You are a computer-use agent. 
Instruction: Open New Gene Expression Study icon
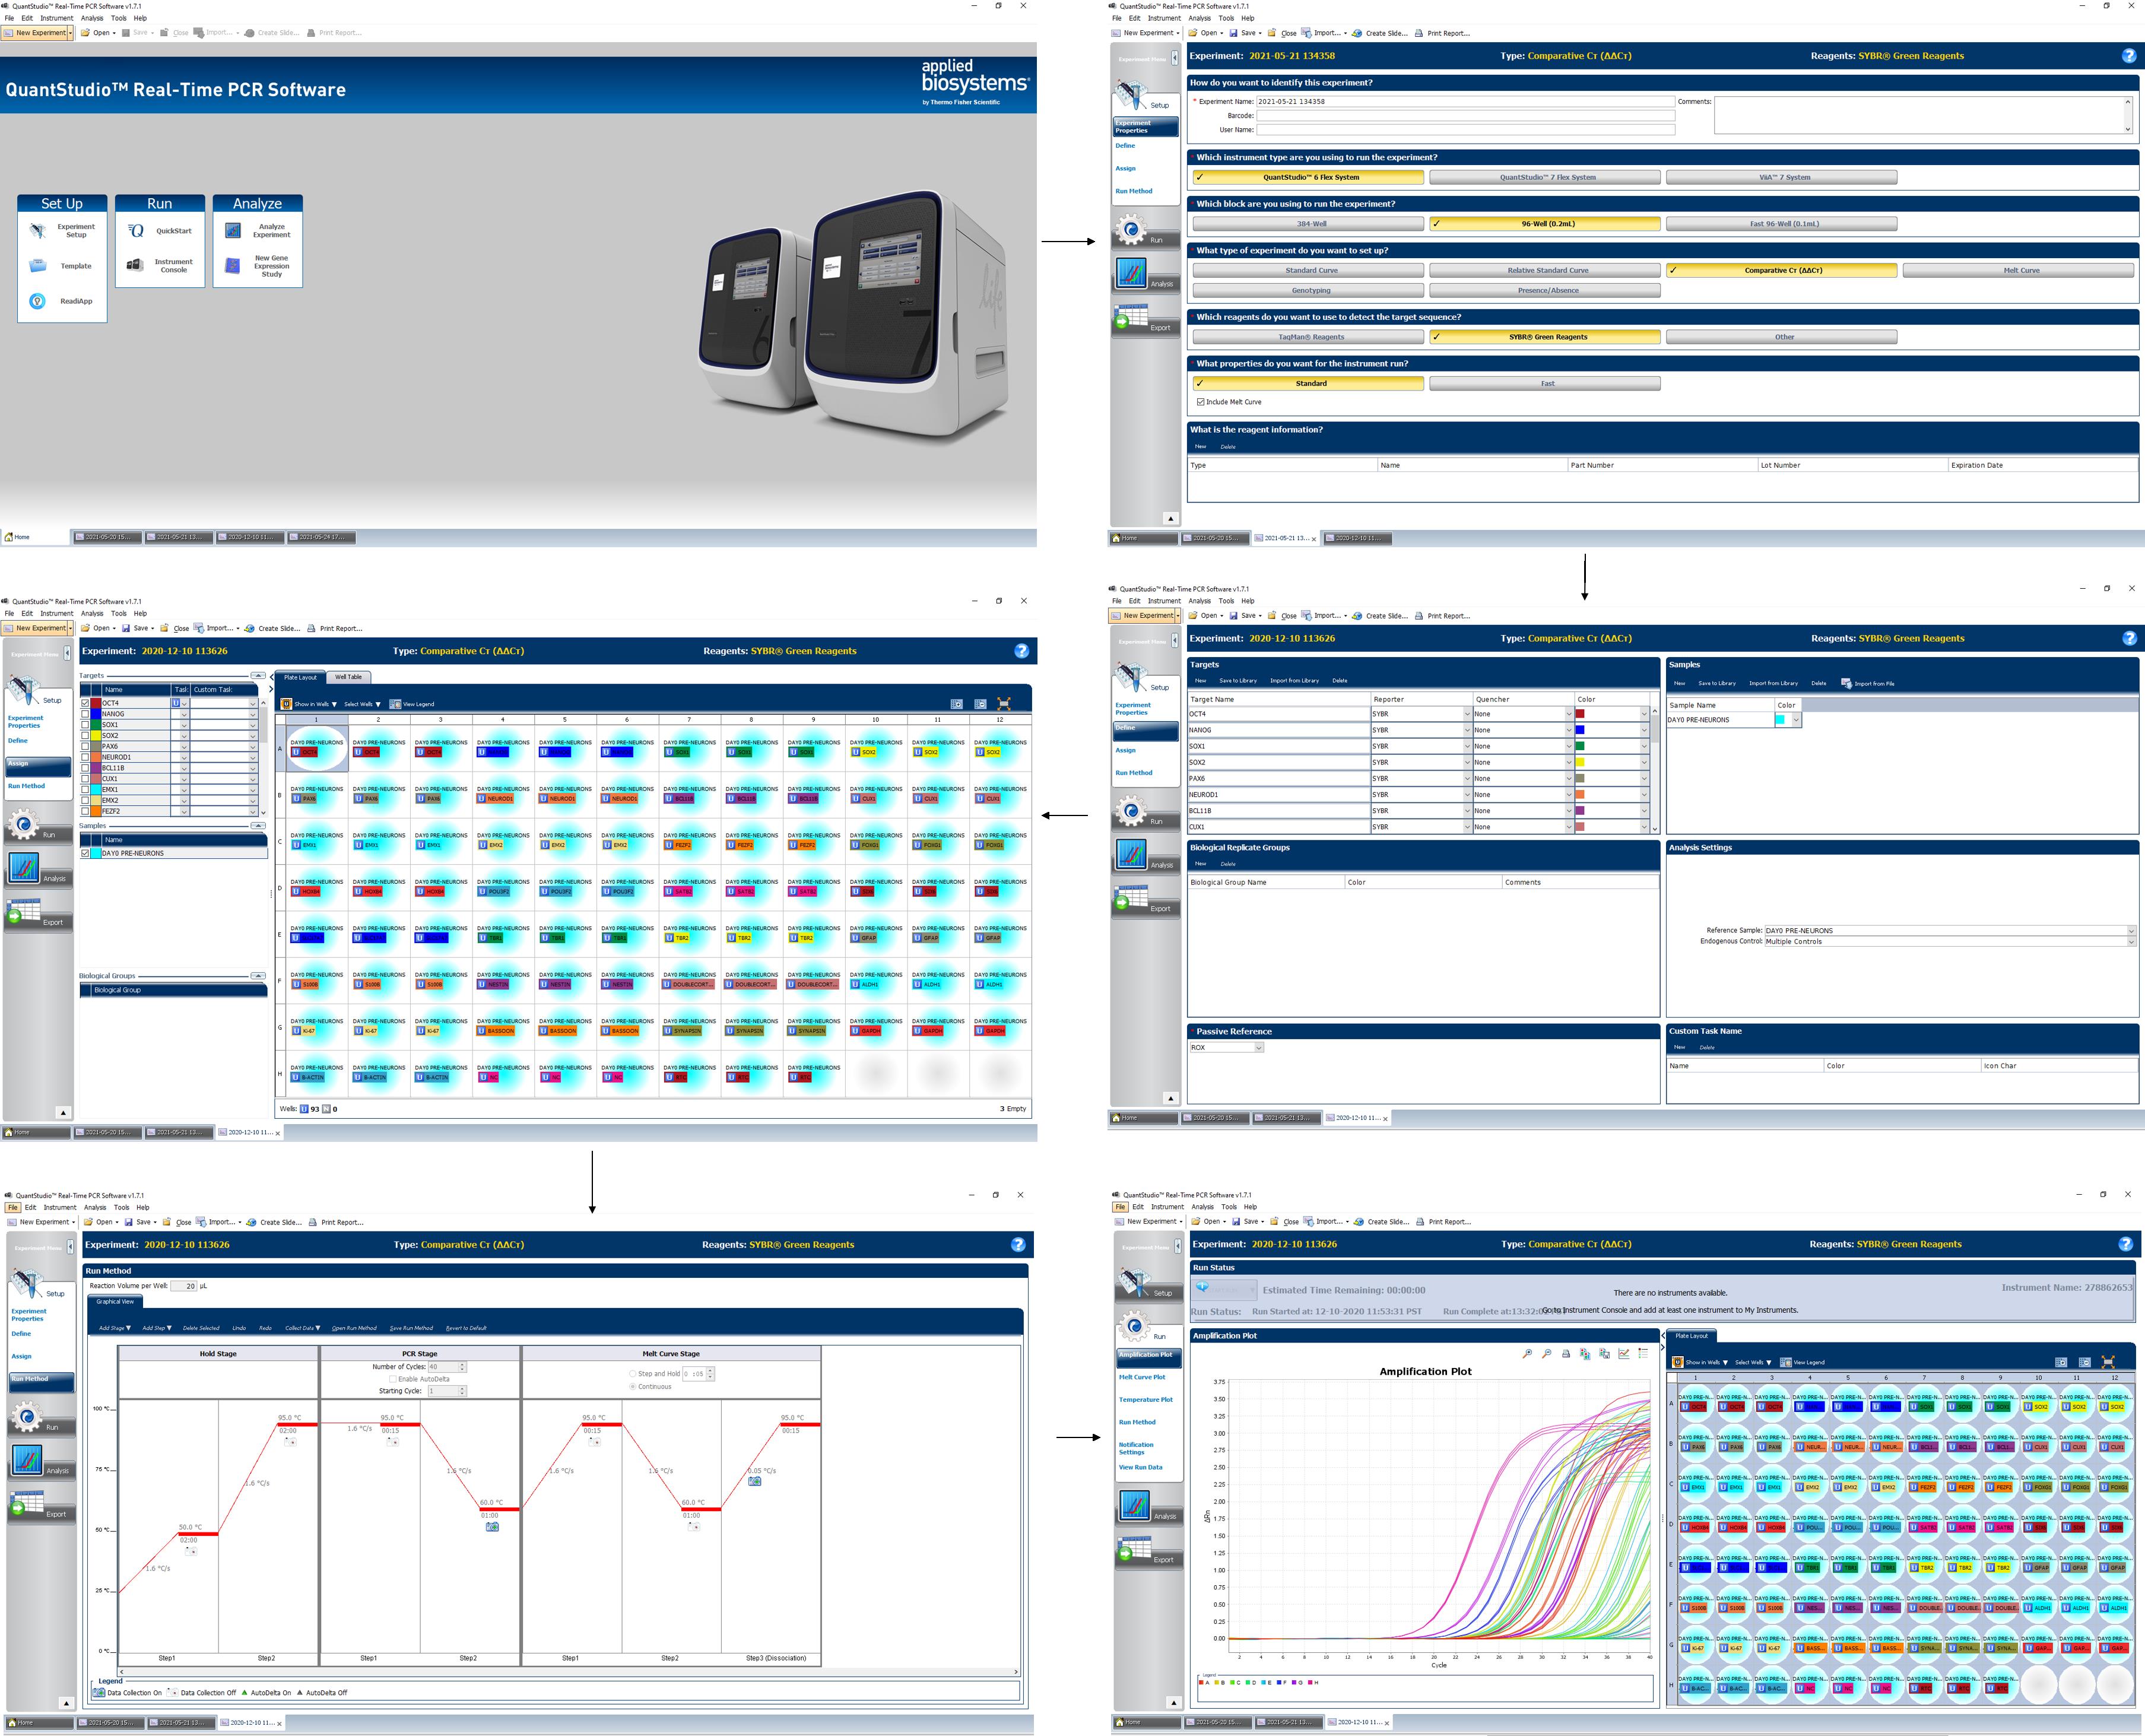point(233,266)
